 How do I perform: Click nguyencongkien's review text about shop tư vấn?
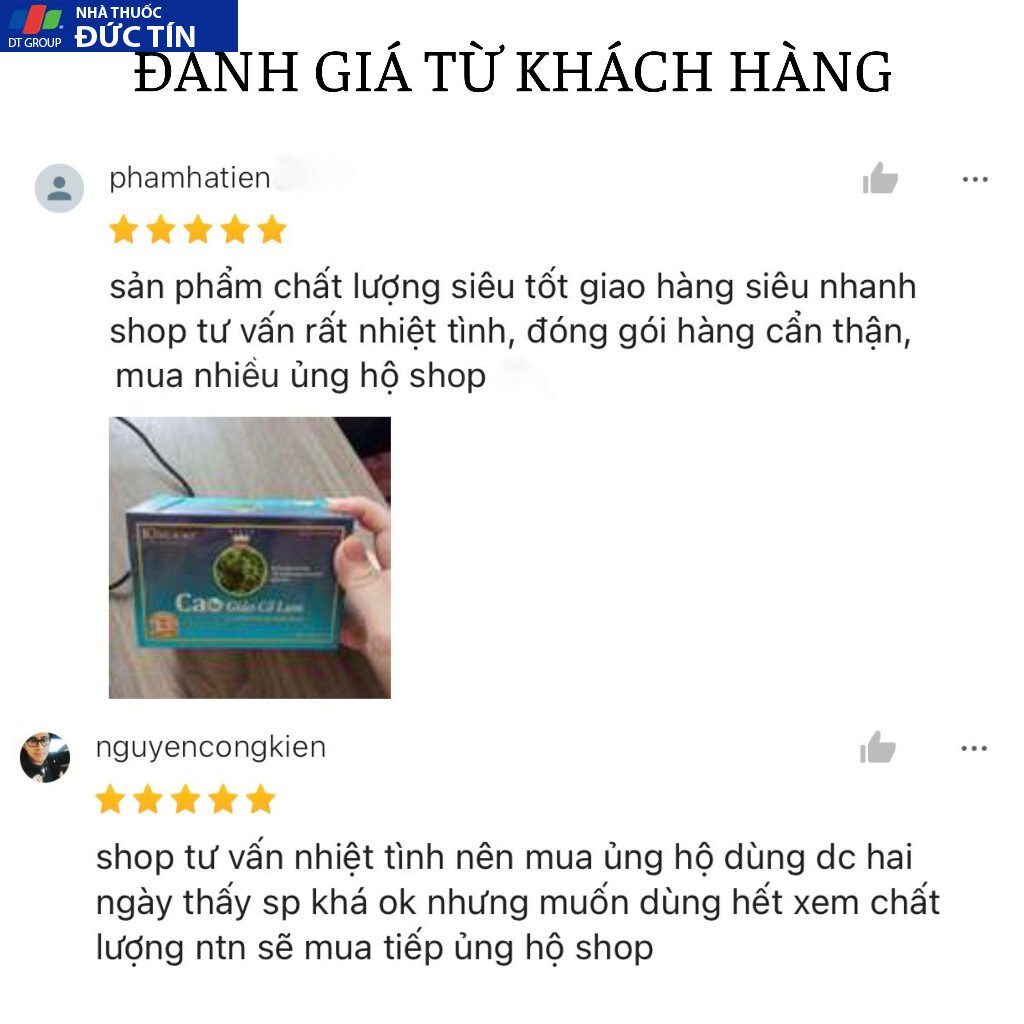click(x=517, y=903)
